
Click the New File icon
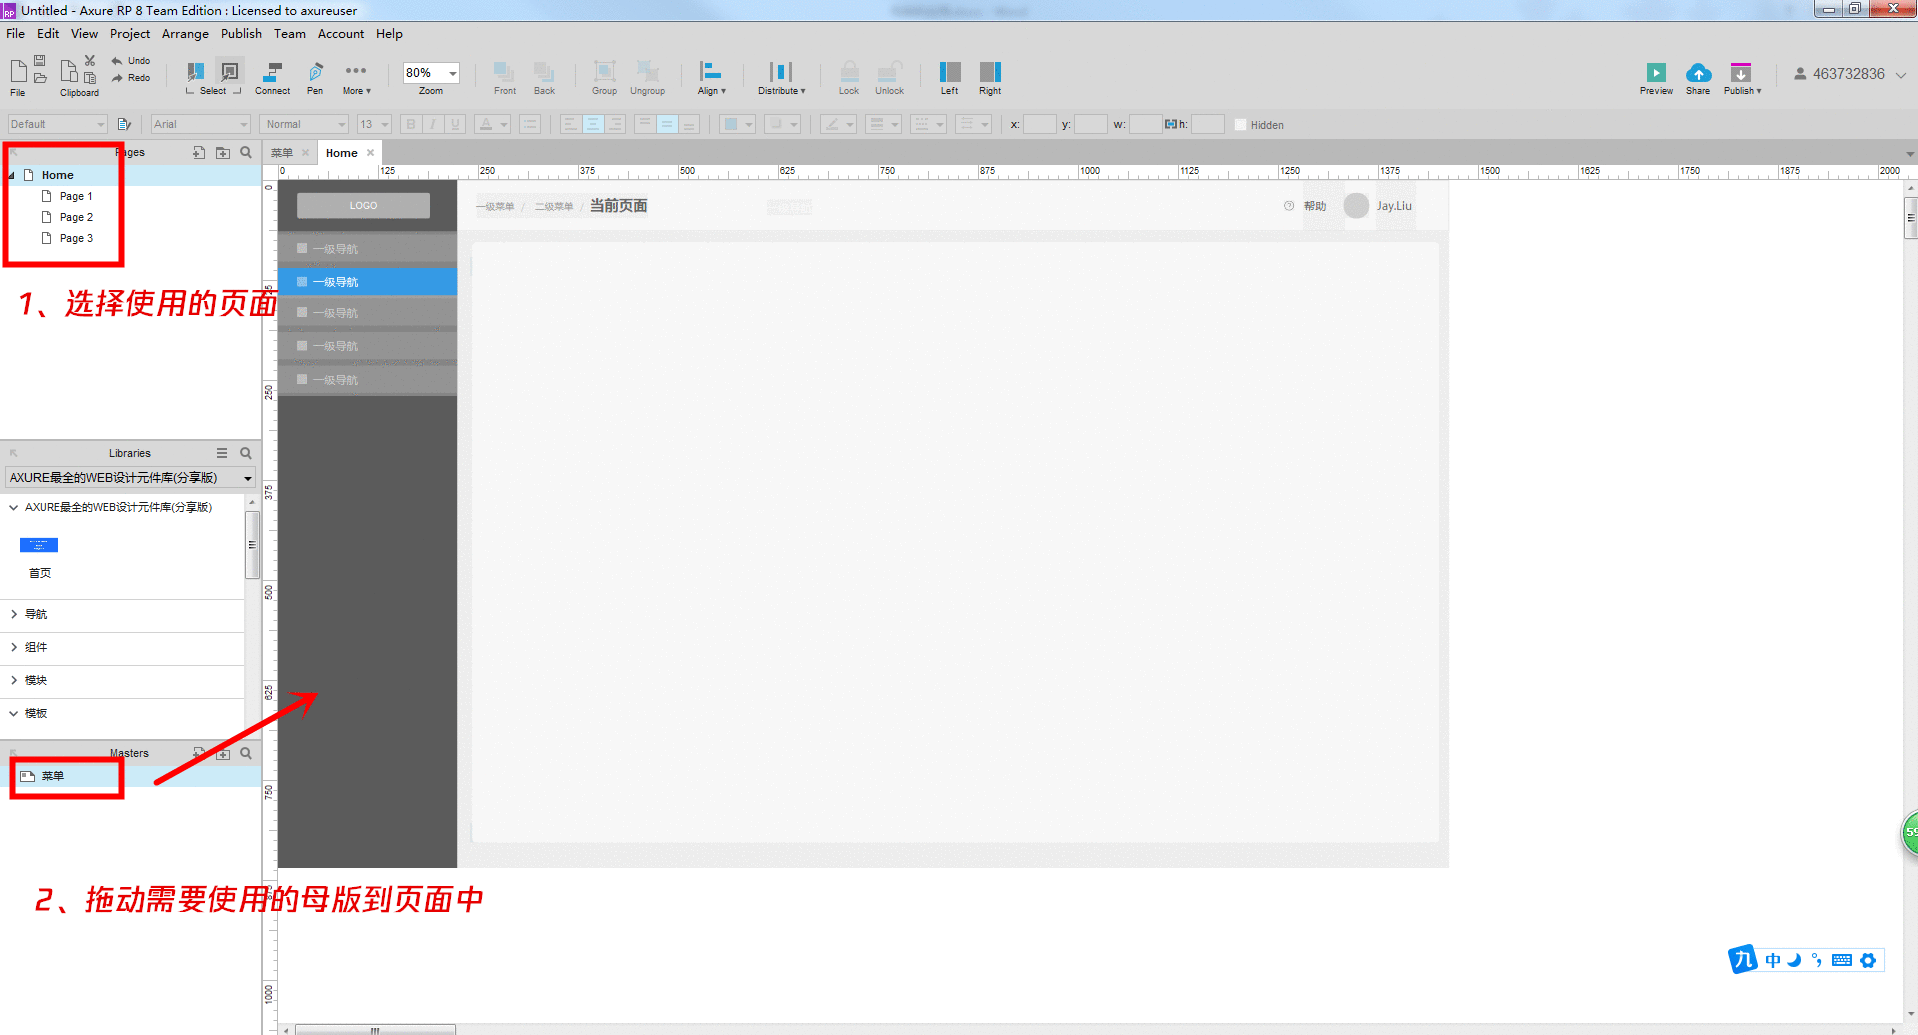click(18, 71)
